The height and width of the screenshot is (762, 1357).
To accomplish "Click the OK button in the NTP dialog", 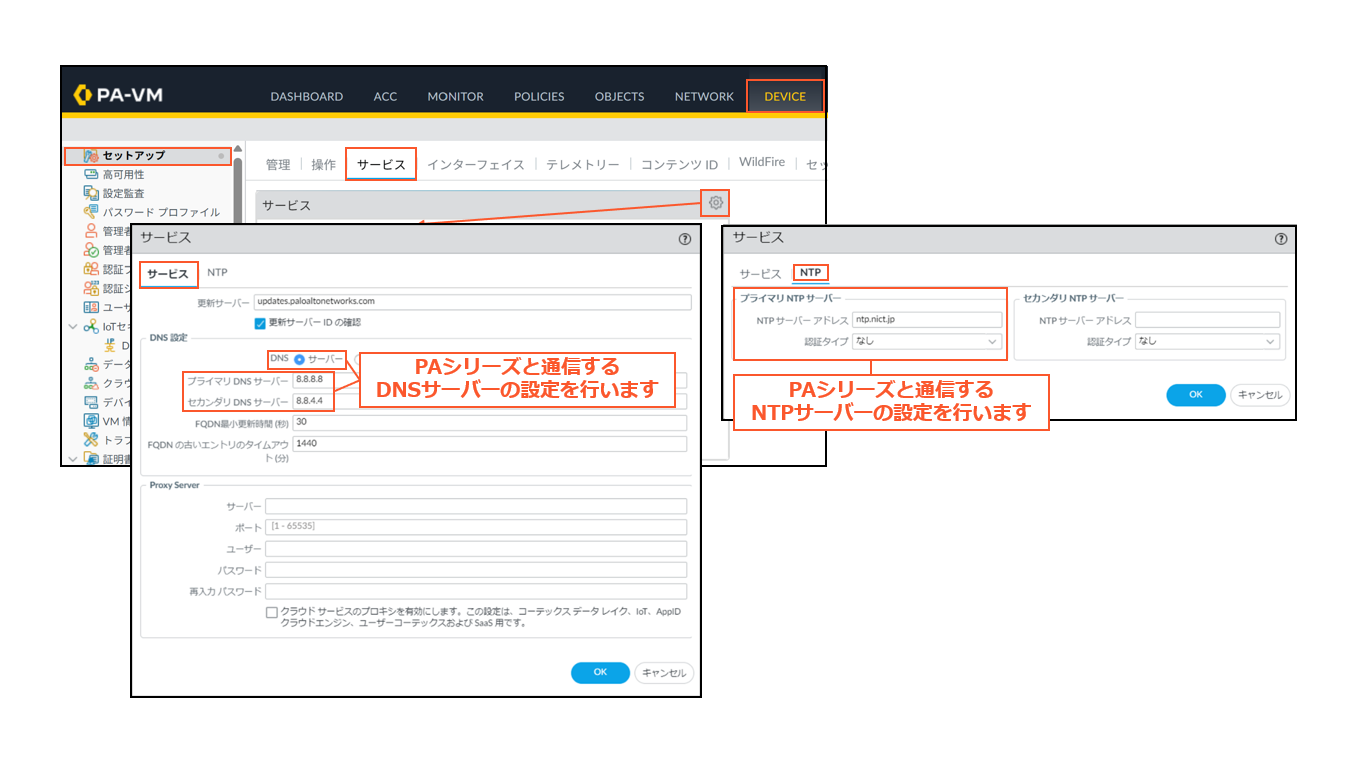I will point(1195,394).
